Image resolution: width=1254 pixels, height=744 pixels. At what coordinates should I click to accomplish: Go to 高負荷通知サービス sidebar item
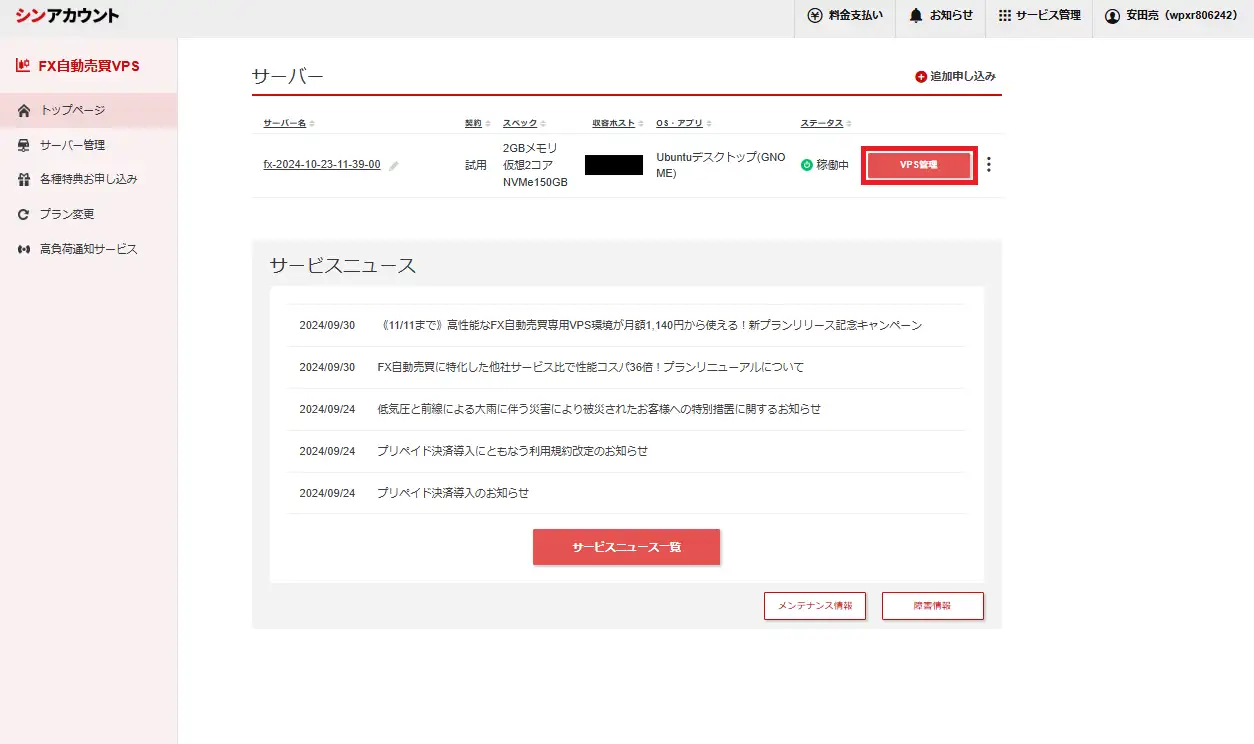tap(88, 249)
